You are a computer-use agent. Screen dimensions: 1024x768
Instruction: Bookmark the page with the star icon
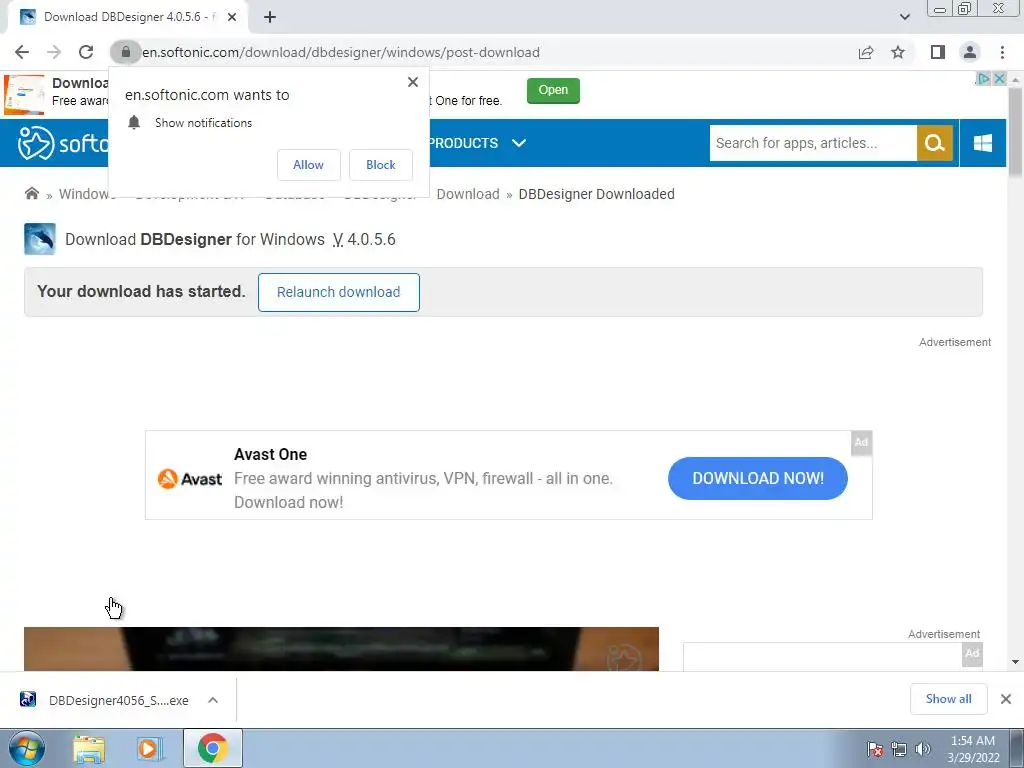(898, 52)
